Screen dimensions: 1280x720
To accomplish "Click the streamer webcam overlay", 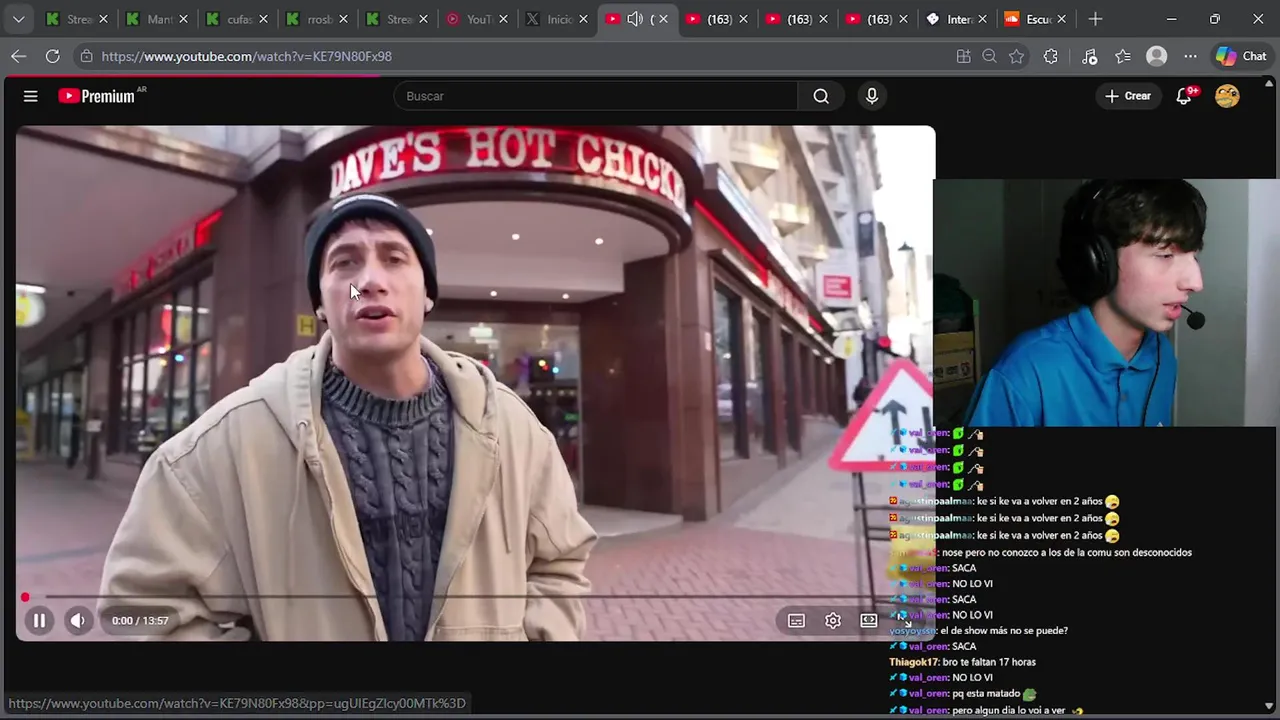I will point(1106,303).
